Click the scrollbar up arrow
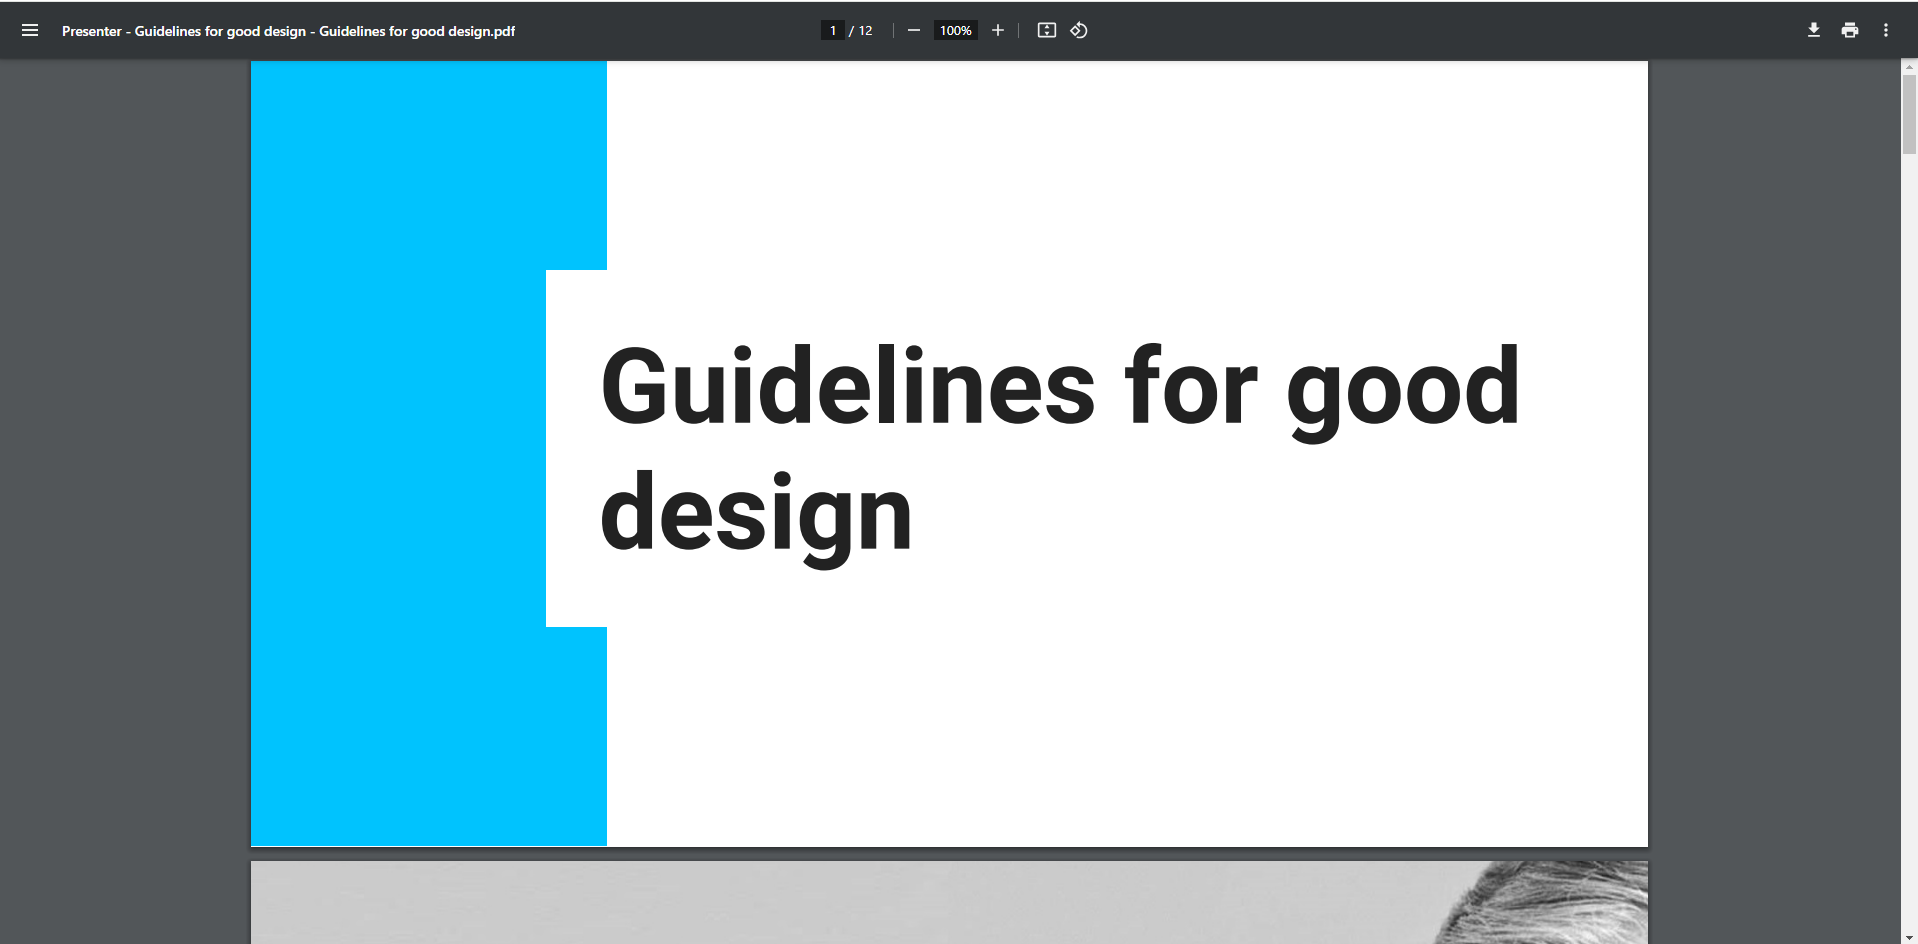 pyautogui.click(x=1909, y=66)
